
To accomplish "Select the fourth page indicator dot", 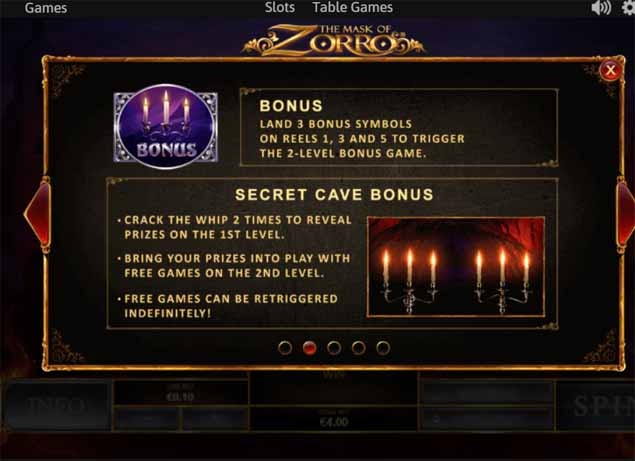I will click(358, 348).
